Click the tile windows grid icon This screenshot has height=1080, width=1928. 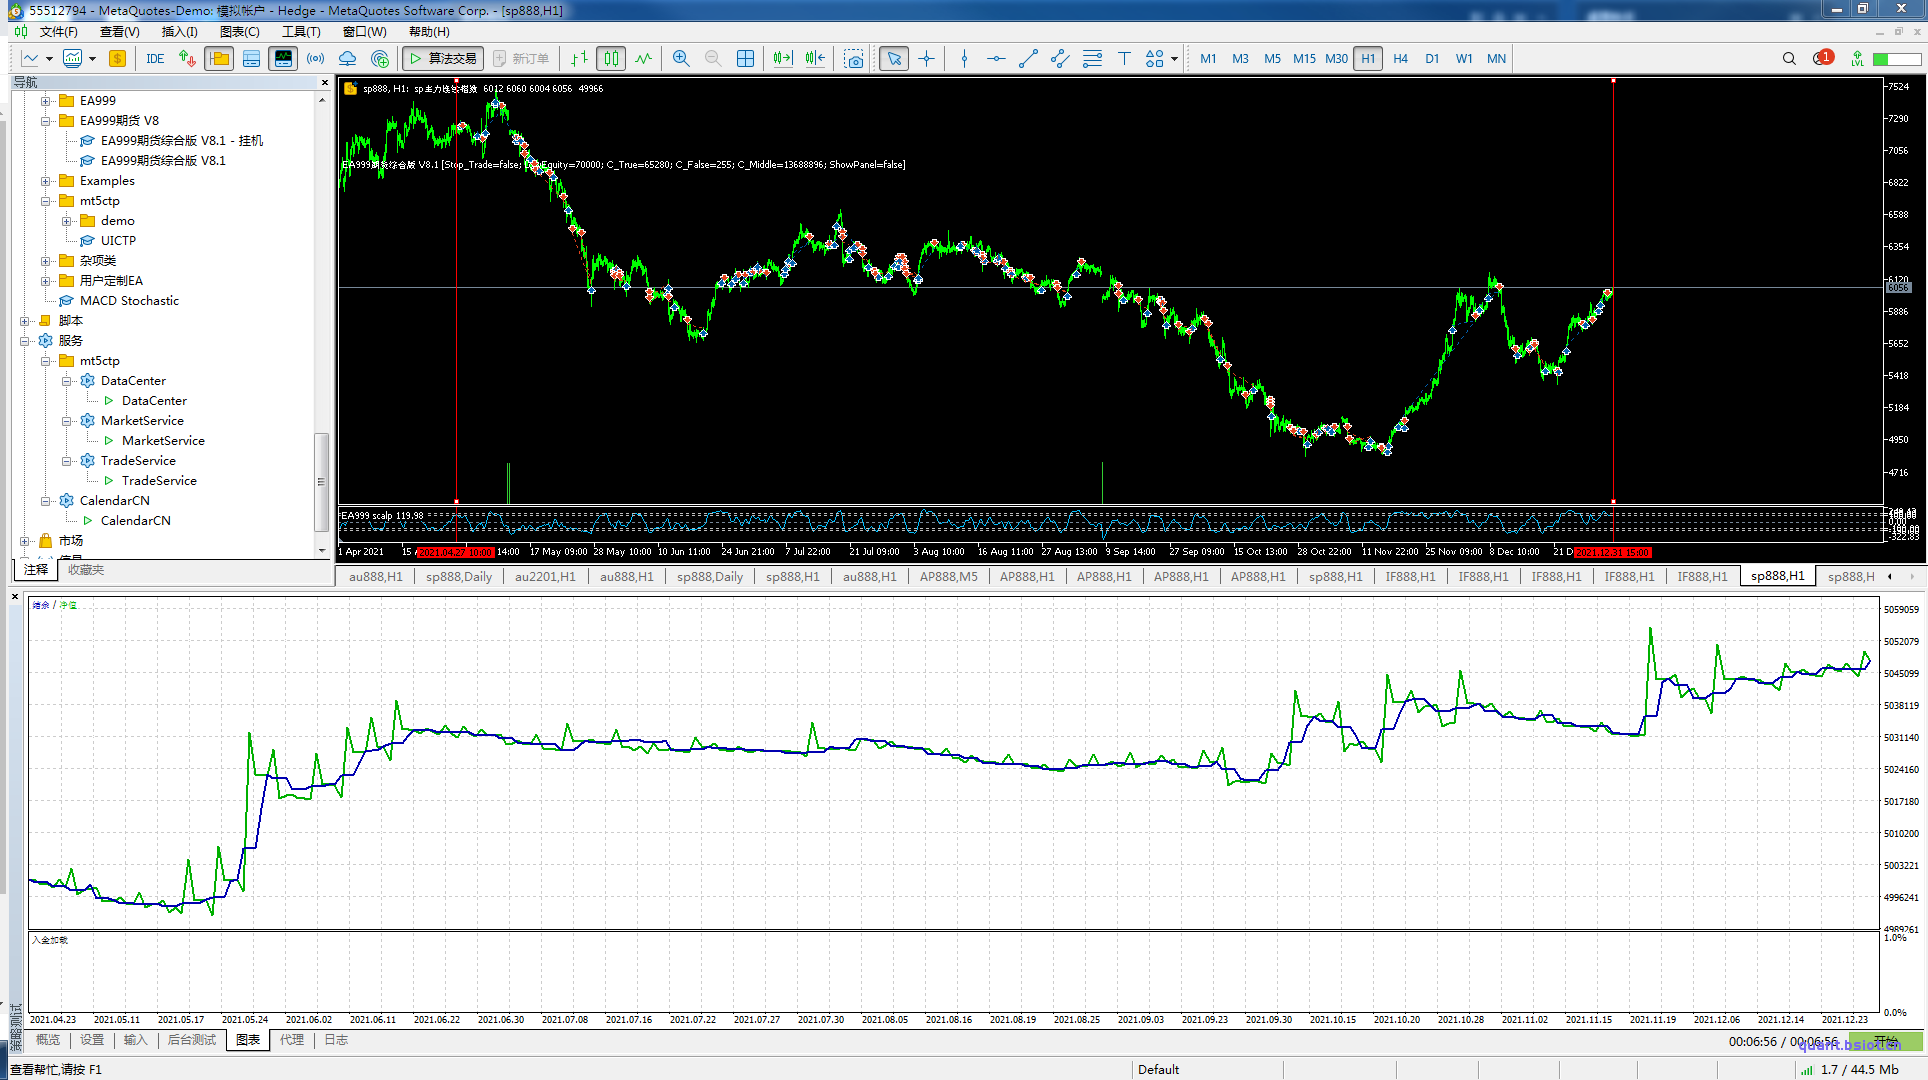click(745, 59)
